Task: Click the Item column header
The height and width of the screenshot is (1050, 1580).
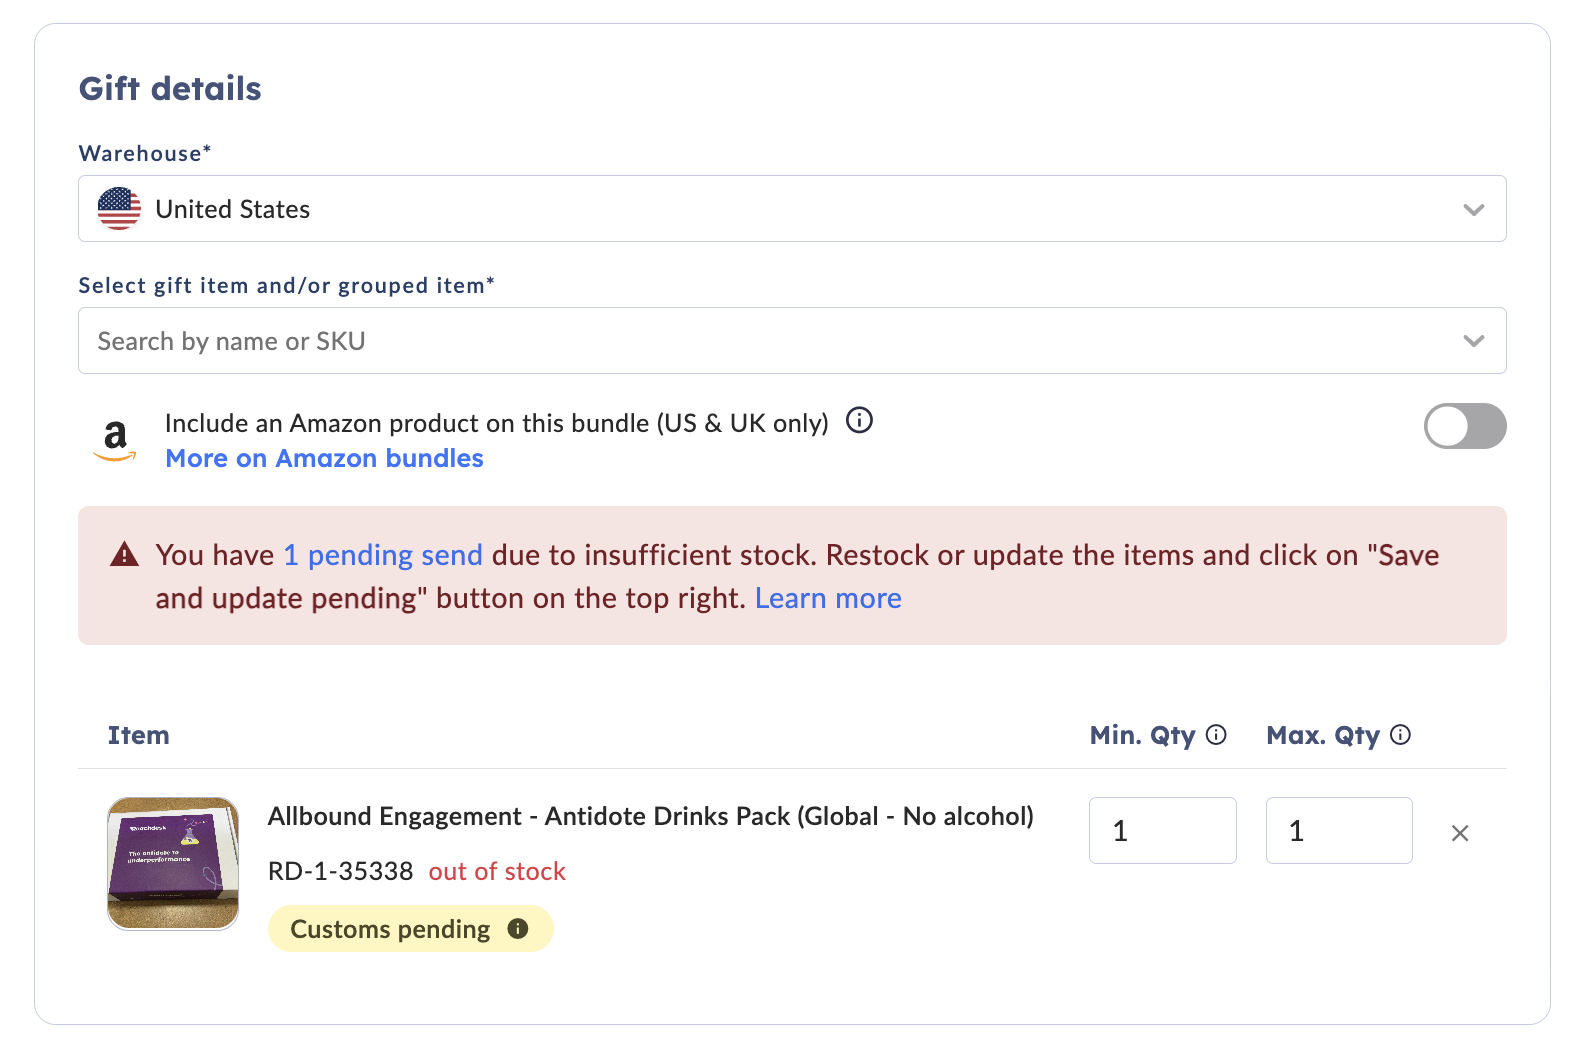Action: click(x=139, y=735)
